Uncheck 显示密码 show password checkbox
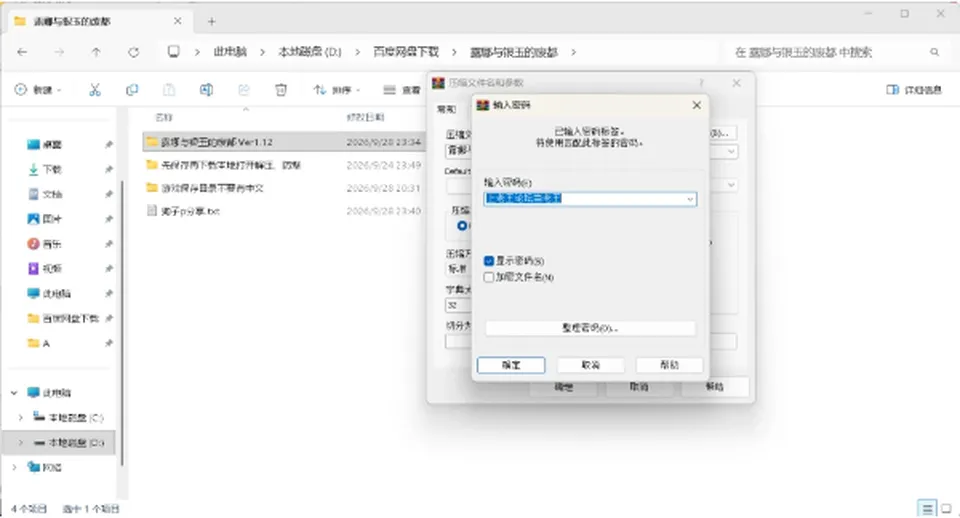The width and height of the screenshot is (960, 518). point(489,261)
